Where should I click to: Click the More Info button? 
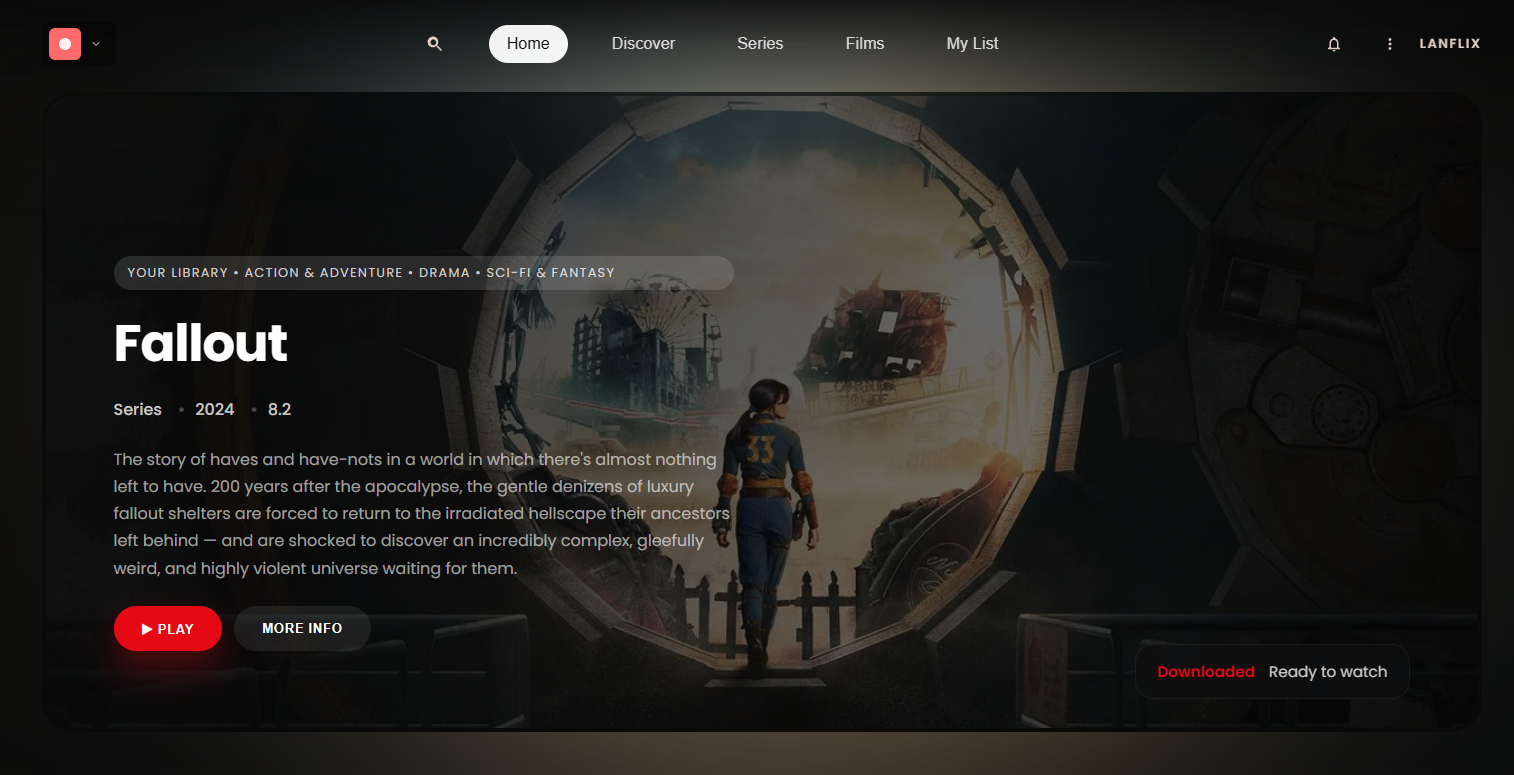point(302,629)
